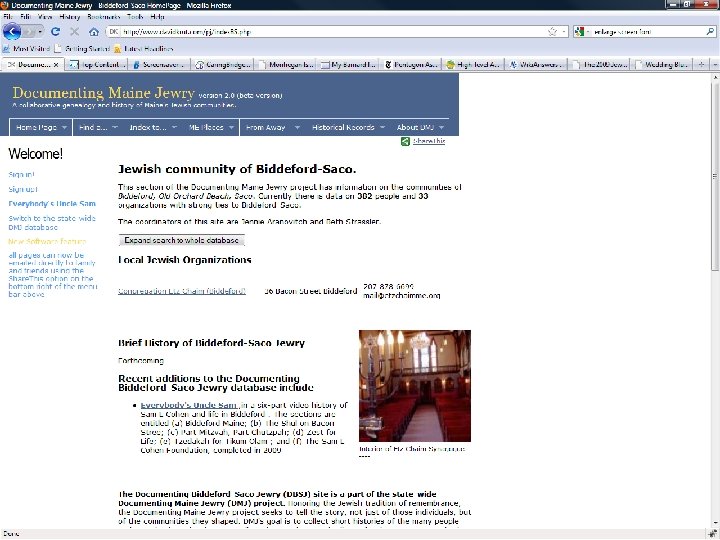The image size is (720, 540).
Task: Open Everybody's Uncle Sam sidebar link
Action: 52,204
